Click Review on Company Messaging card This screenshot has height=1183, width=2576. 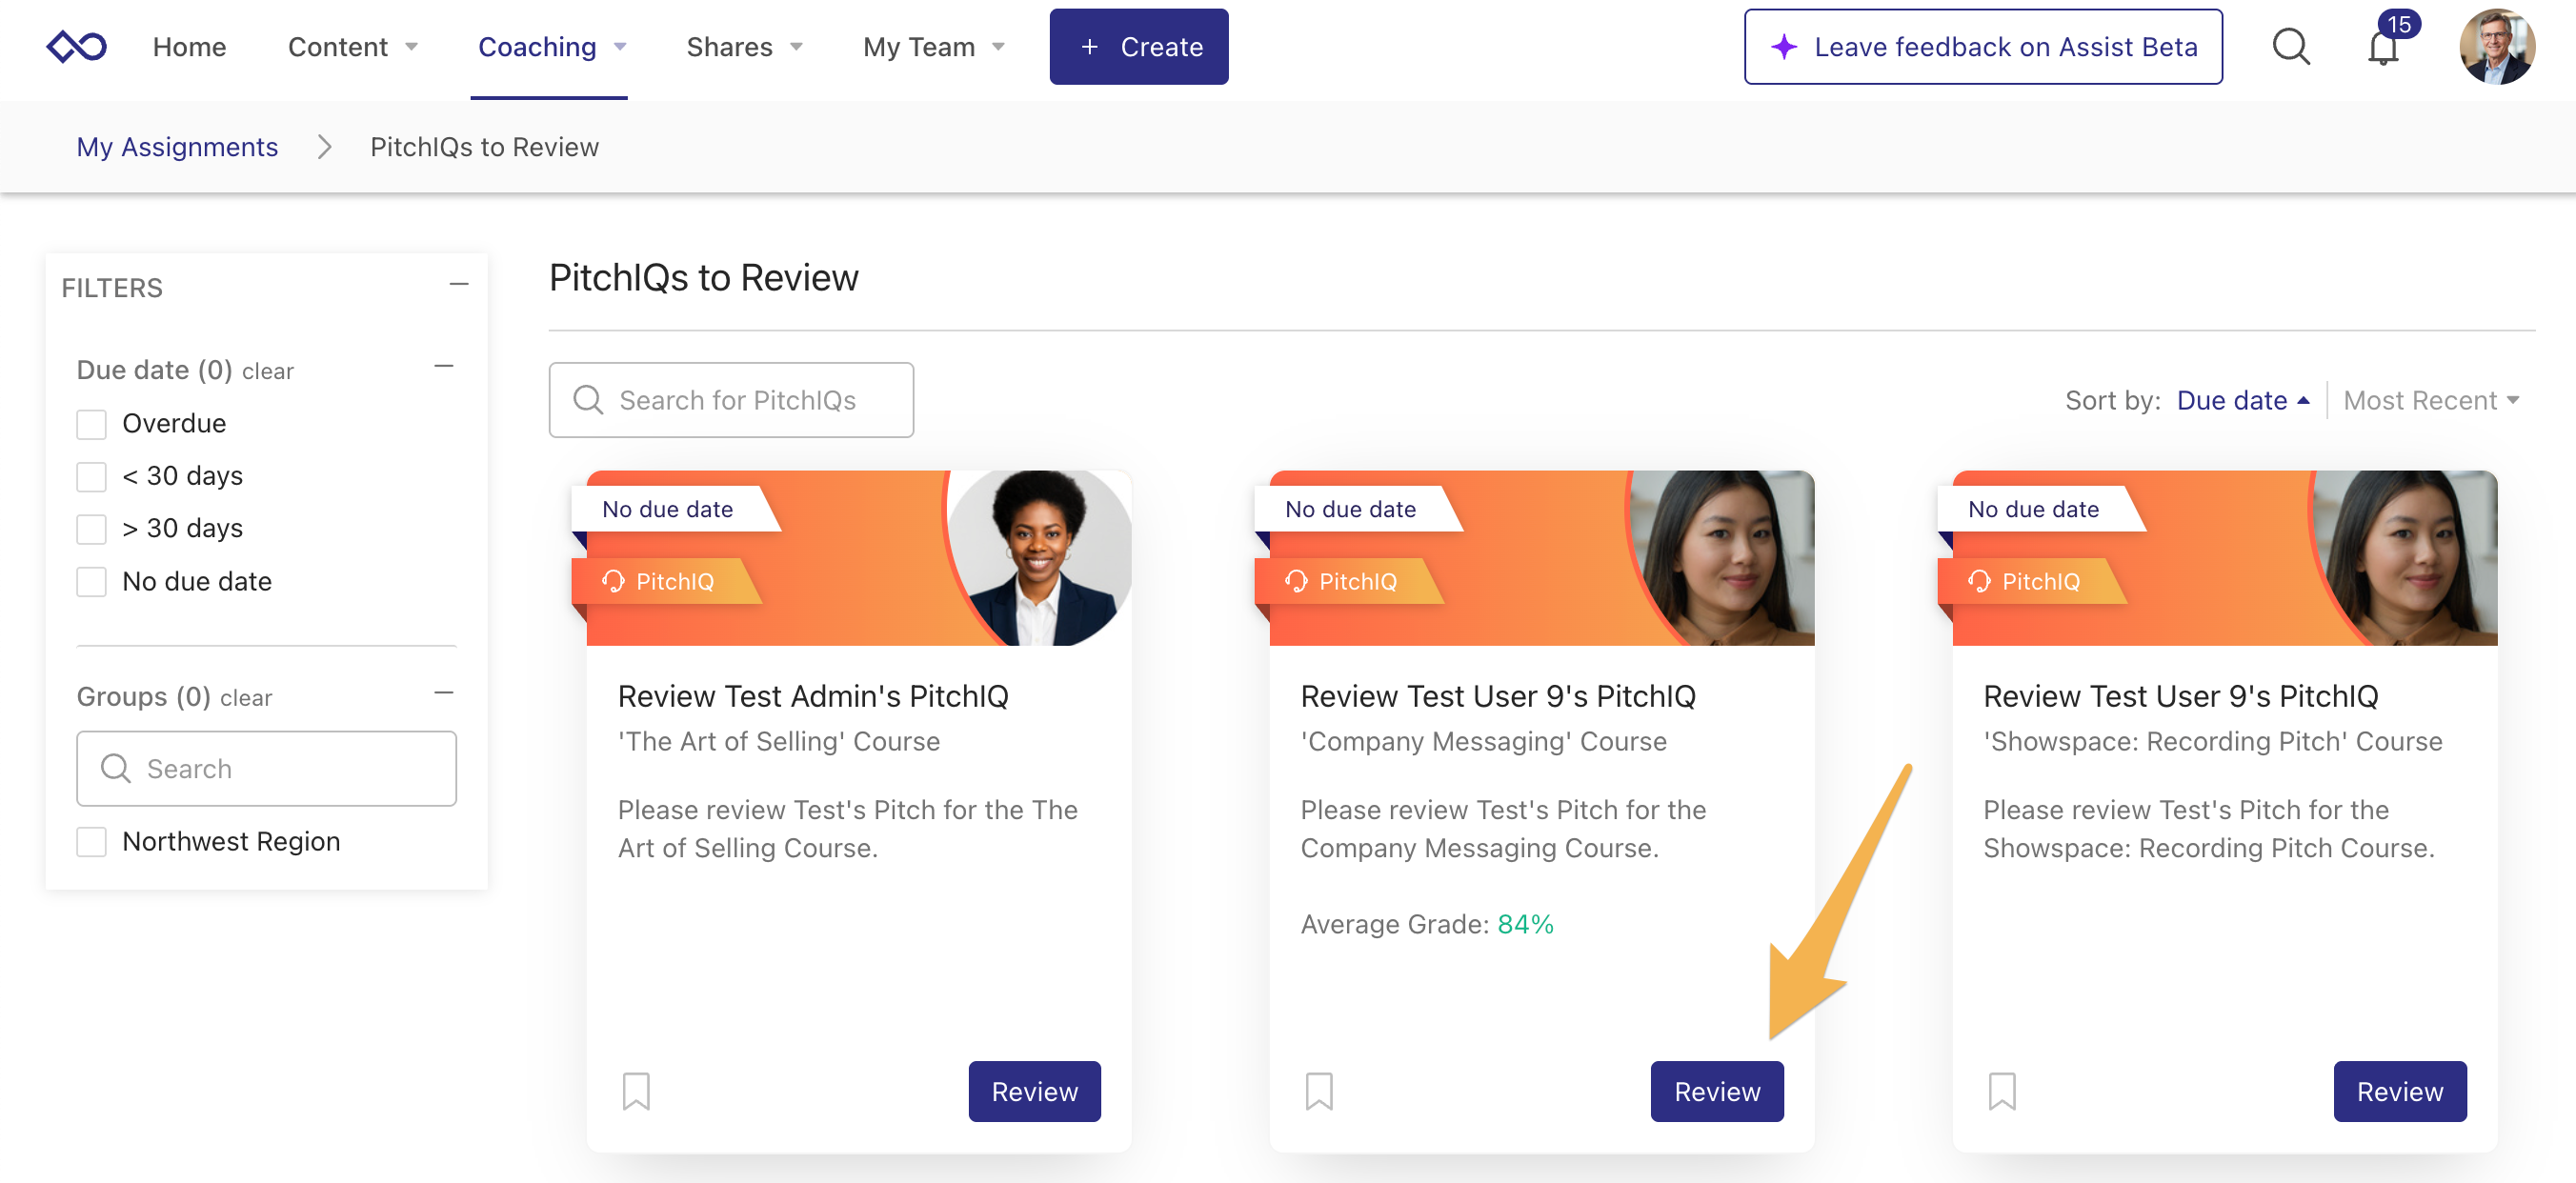coord(1716,1091)
